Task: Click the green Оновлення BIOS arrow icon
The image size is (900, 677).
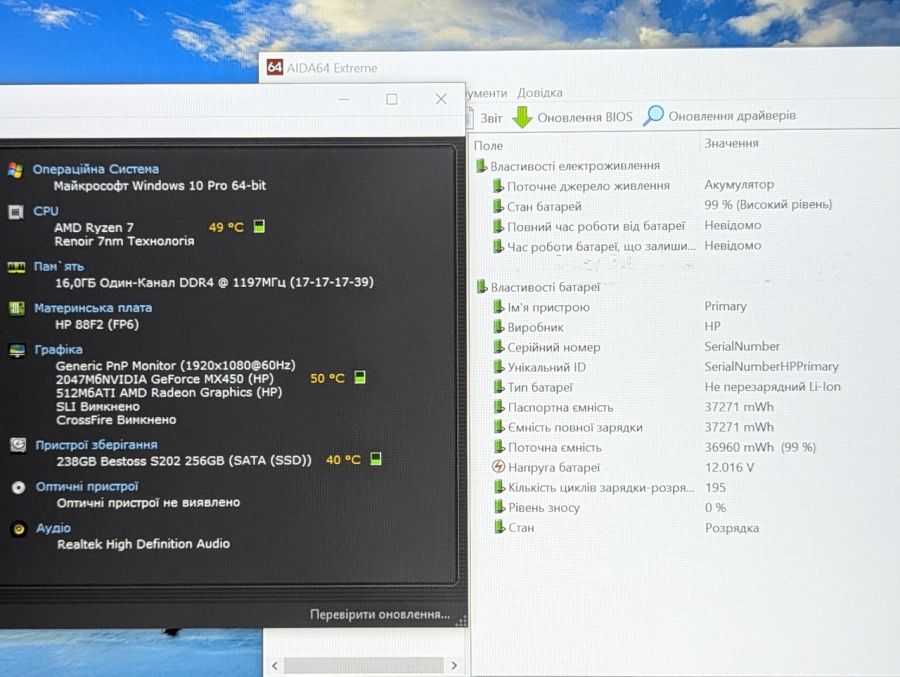Action: (522, 117)
